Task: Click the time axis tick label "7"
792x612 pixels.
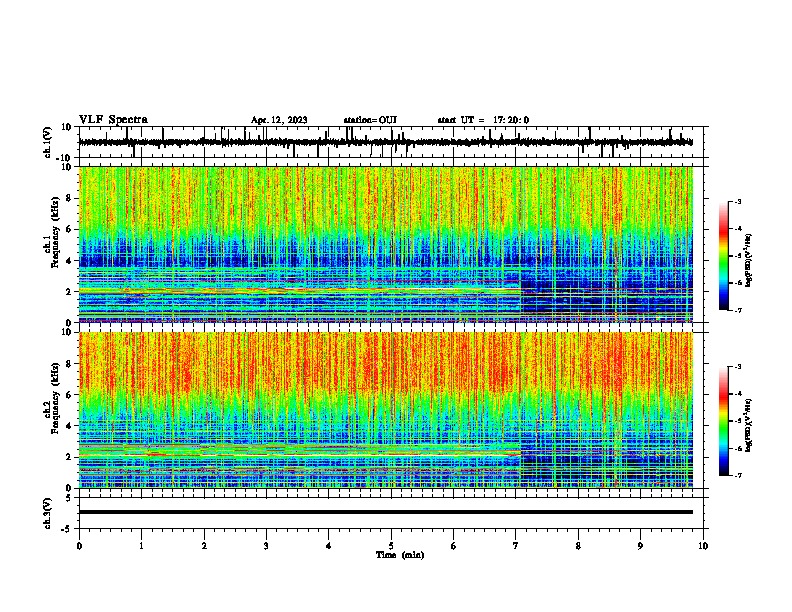Action: [516, 546]
